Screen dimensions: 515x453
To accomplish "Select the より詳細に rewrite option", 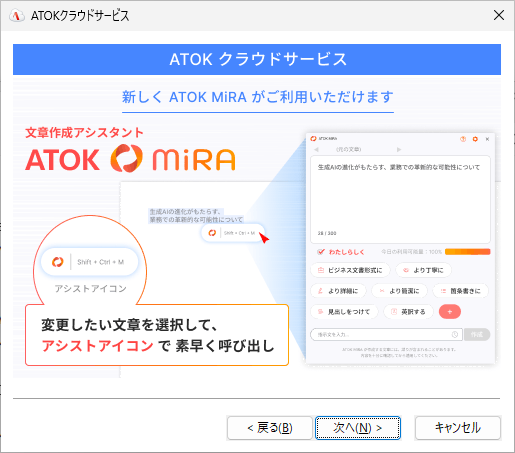I will coord(338,291).
